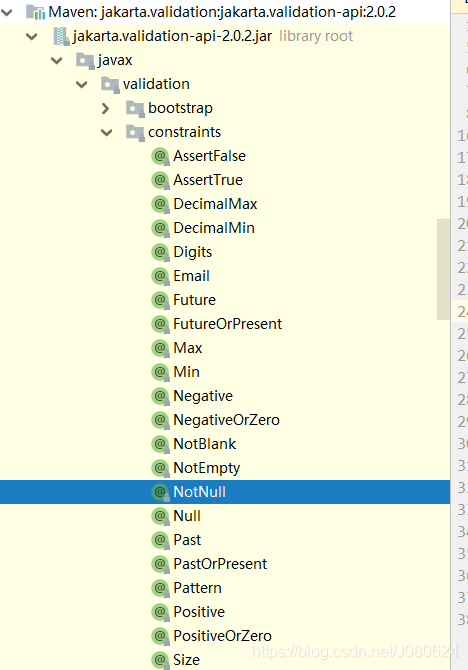
Task: Click the annotation icon beside Null
Action: pos(160,516)
